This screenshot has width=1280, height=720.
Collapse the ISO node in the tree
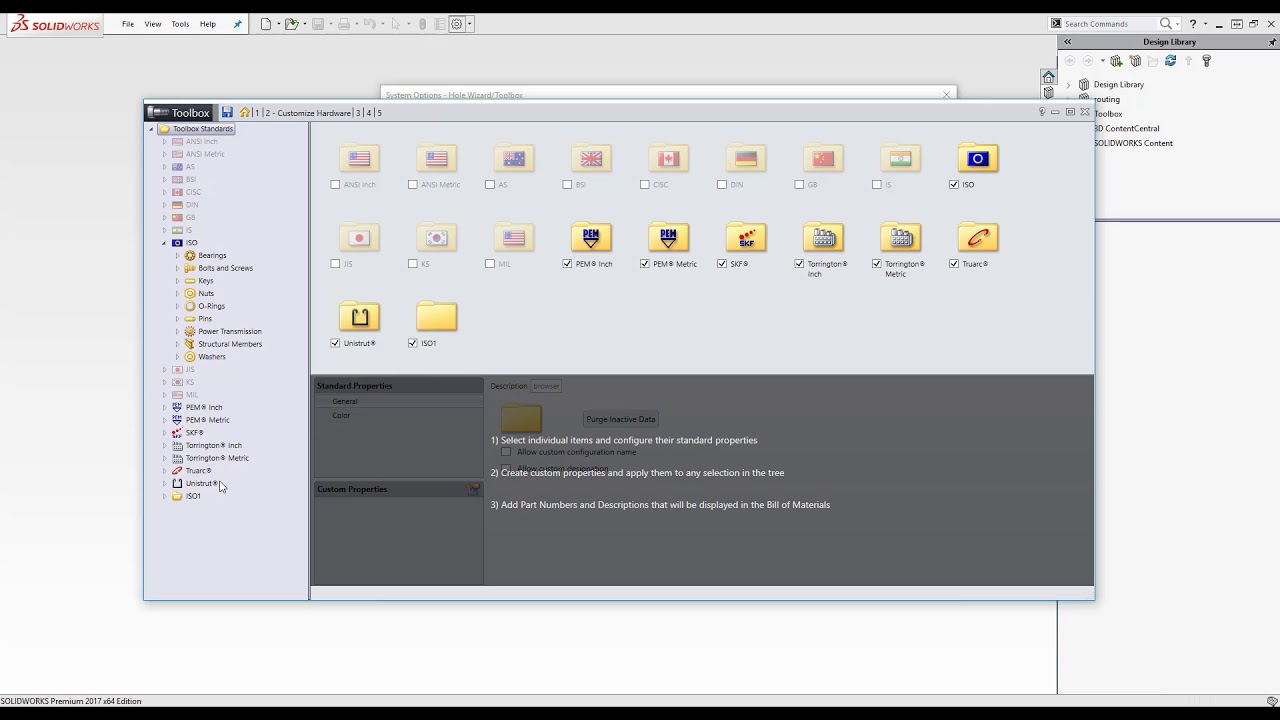coord(165,243)
